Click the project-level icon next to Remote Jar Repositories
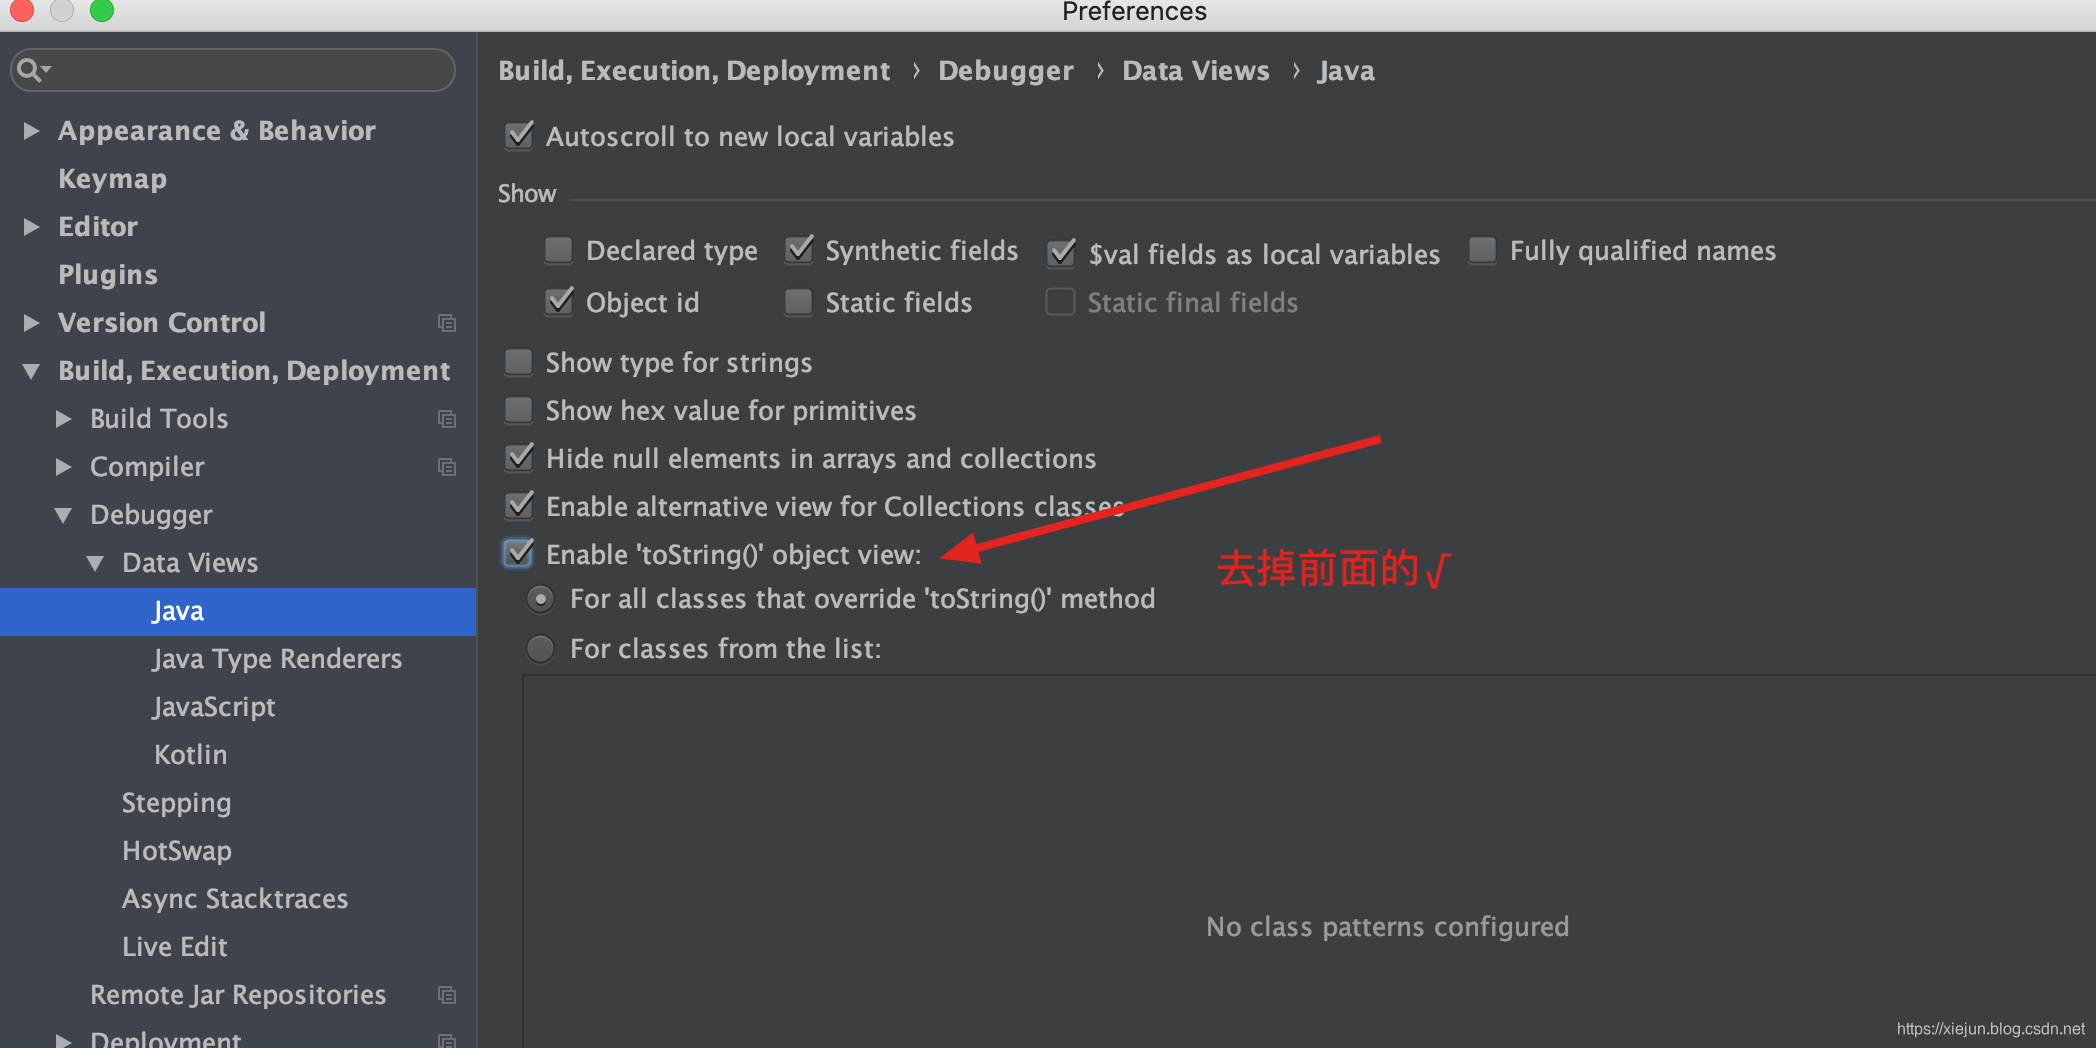Screen dimensions: 2096x1048 (447, 995)
